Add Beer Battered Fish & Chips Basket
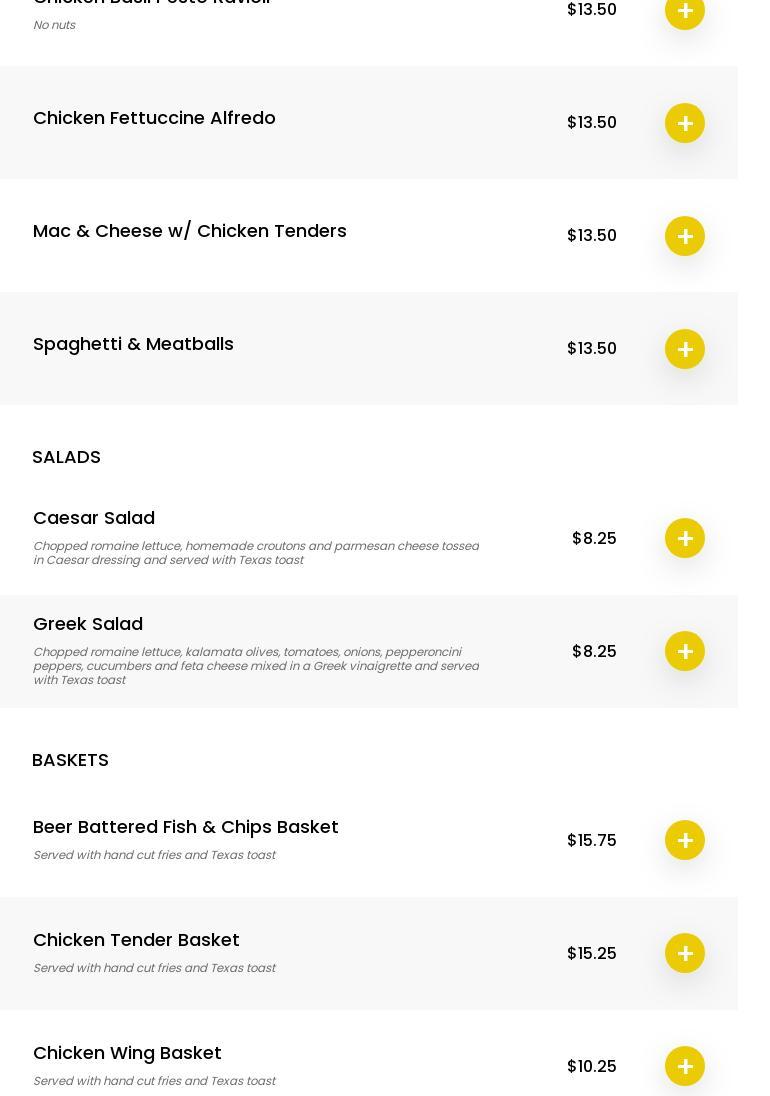The height and width of the screenshot is (1096, 770). [685, 840]
